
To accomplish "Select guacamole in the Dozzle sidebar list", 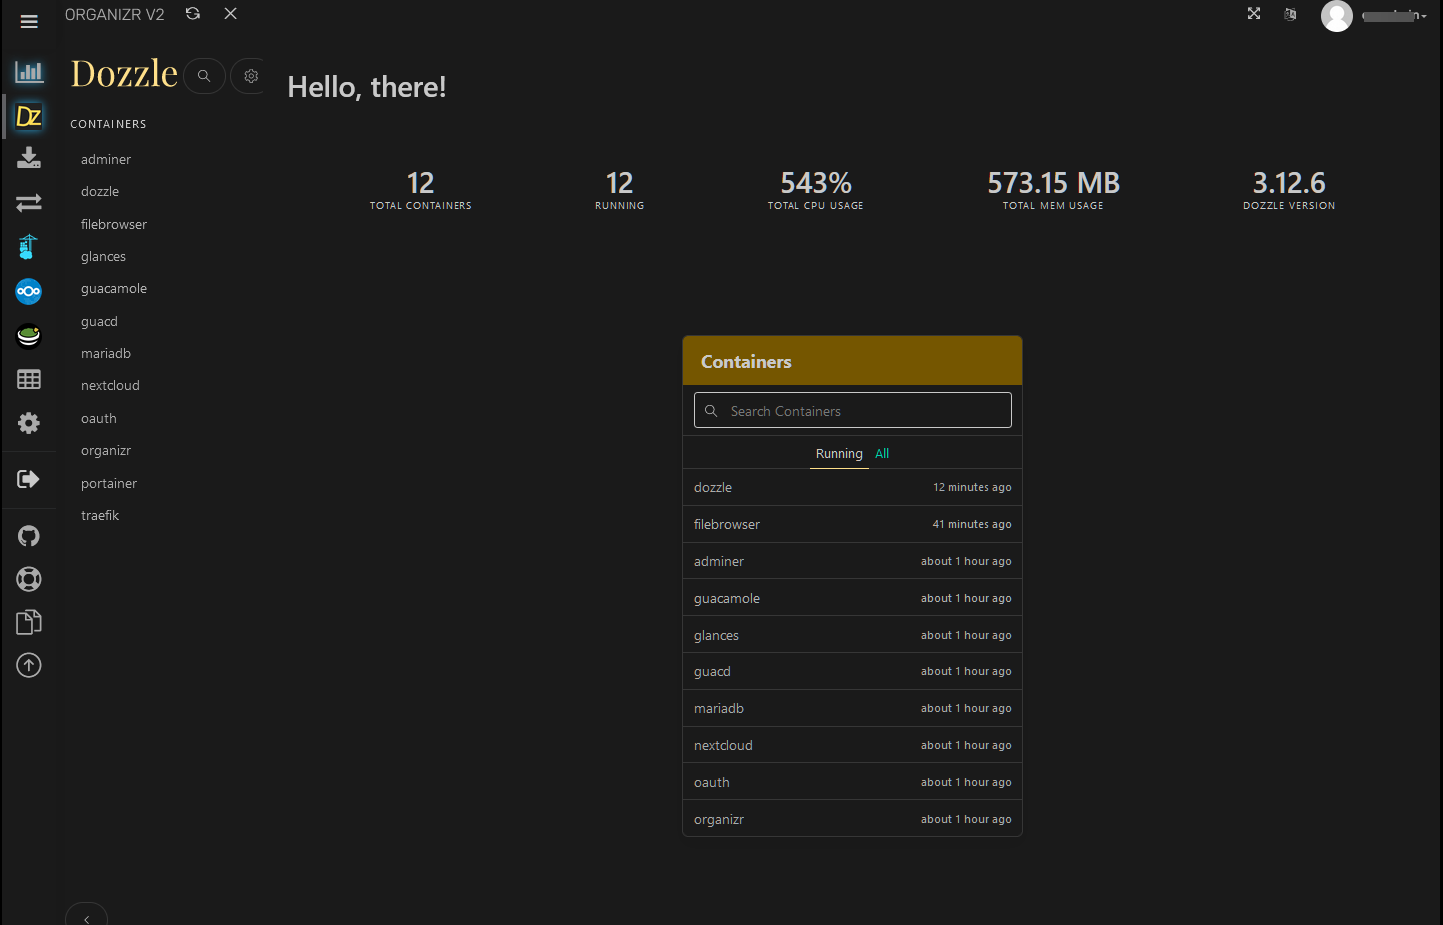I will [x=114, y=289].
